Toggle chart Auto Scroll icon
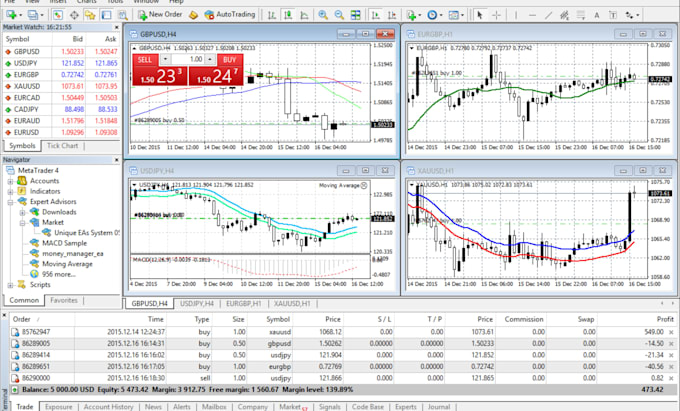 click(x=376, y=15)
